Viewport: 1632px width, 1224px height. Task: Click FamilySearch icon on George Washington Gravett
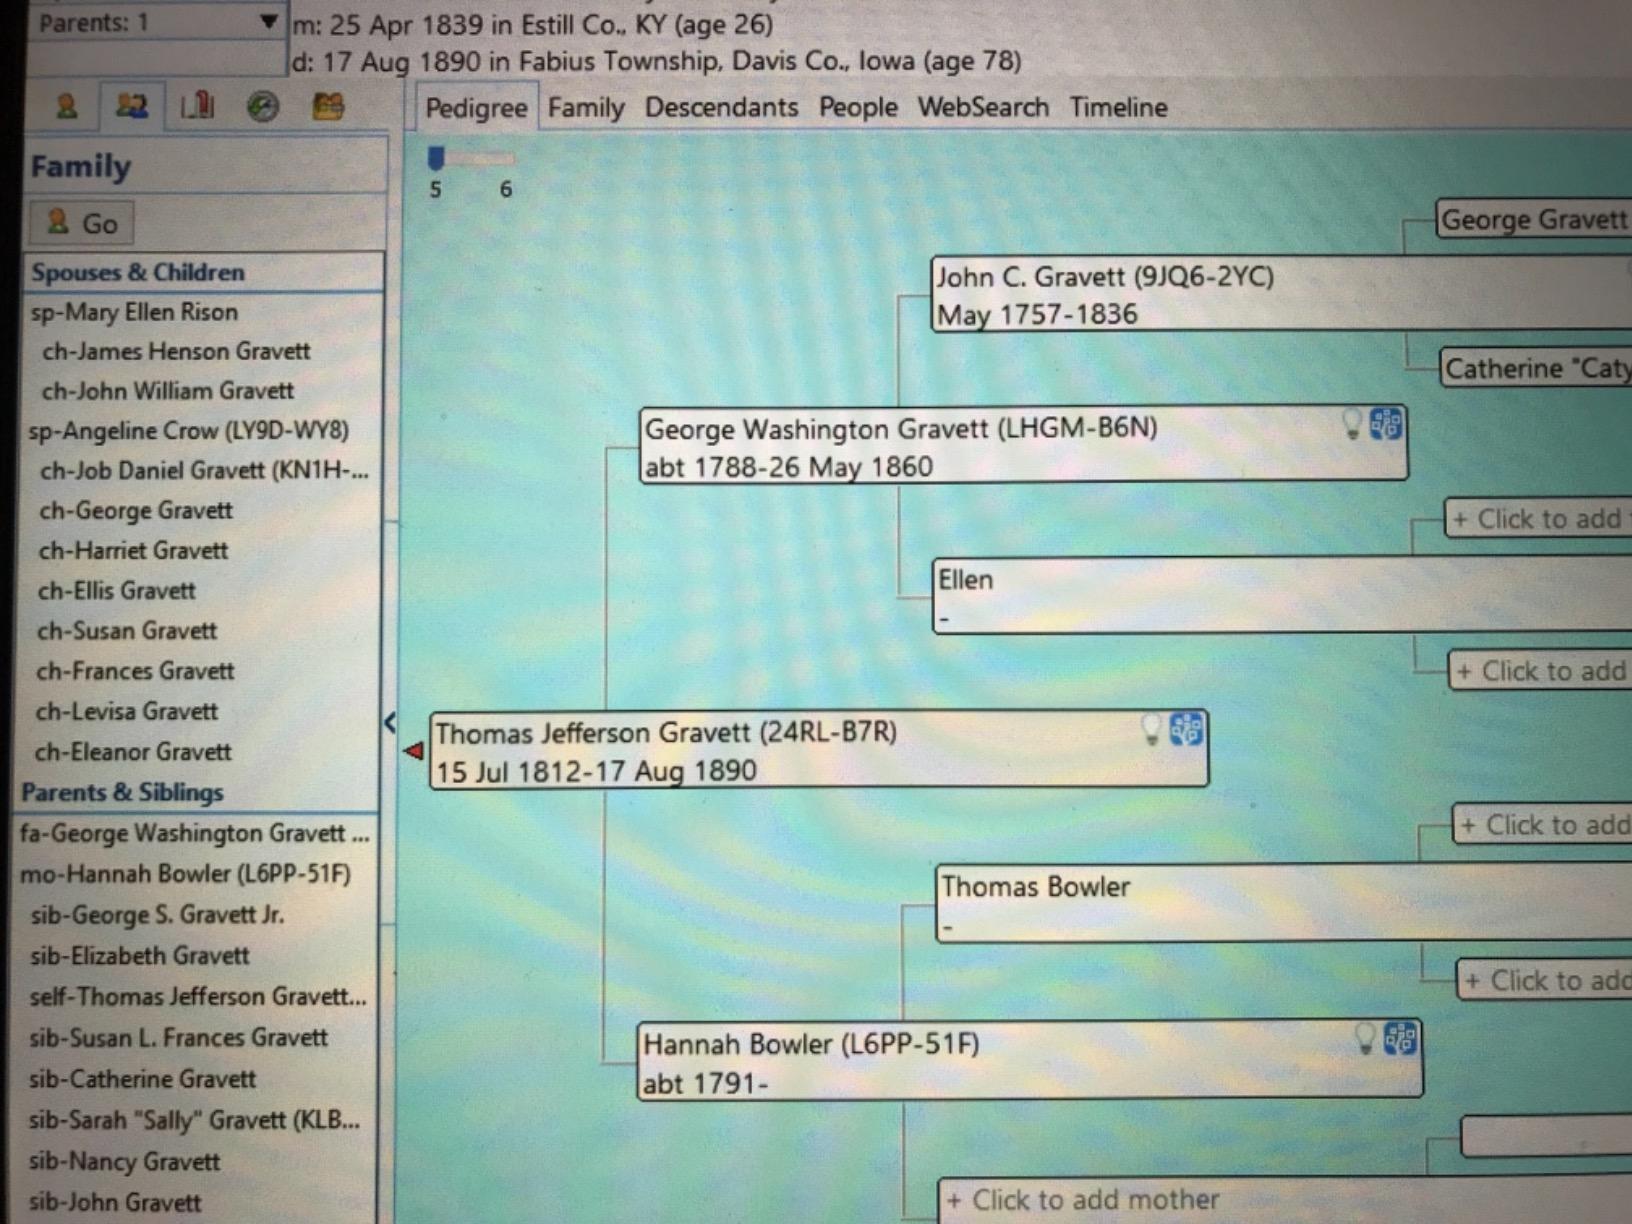tap(1386, 425)
